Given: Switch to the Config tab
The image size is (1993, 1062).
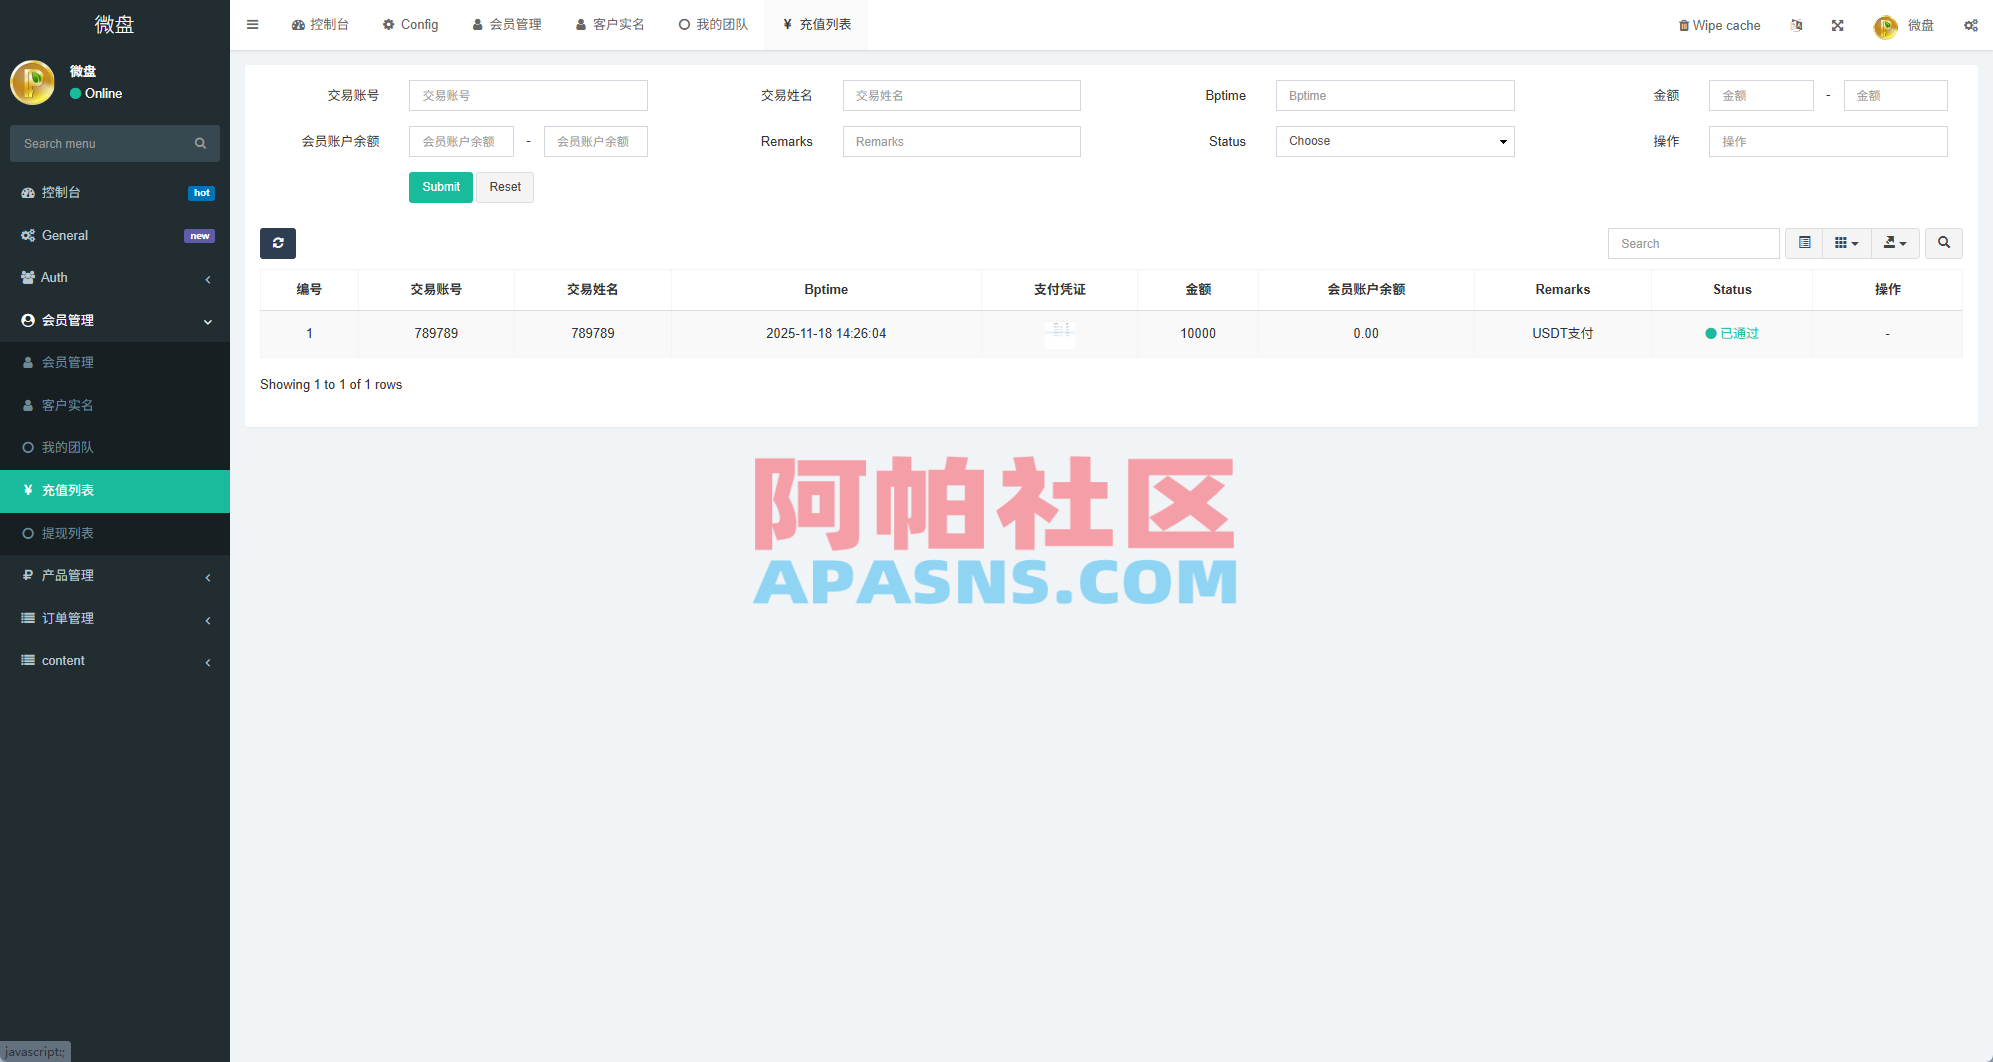Looking at the screenshot, I should (411, 25).
